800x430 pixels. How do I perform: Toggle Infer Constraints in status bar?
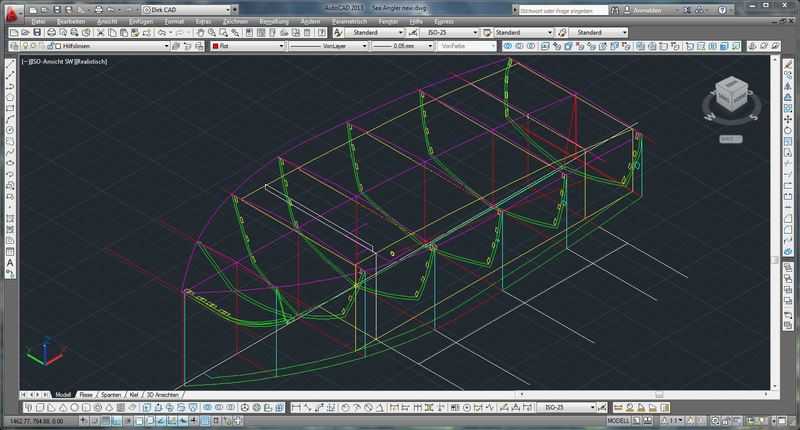(84, 421)
